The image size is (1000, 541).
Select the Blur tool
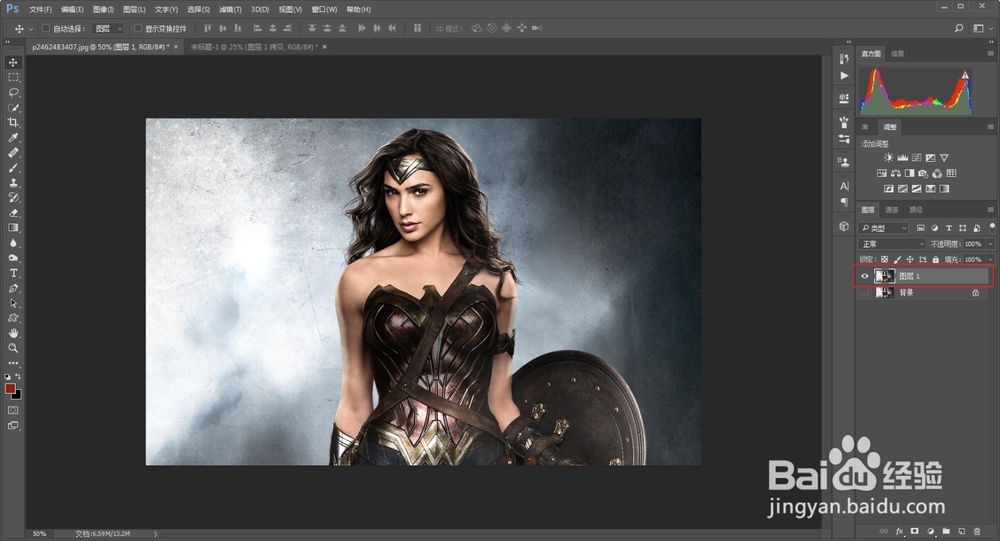pos(13,243)
